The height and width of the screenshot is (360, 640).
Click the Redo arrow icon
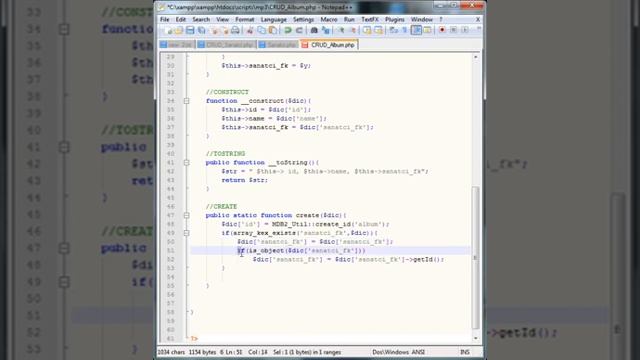(299, 30)
